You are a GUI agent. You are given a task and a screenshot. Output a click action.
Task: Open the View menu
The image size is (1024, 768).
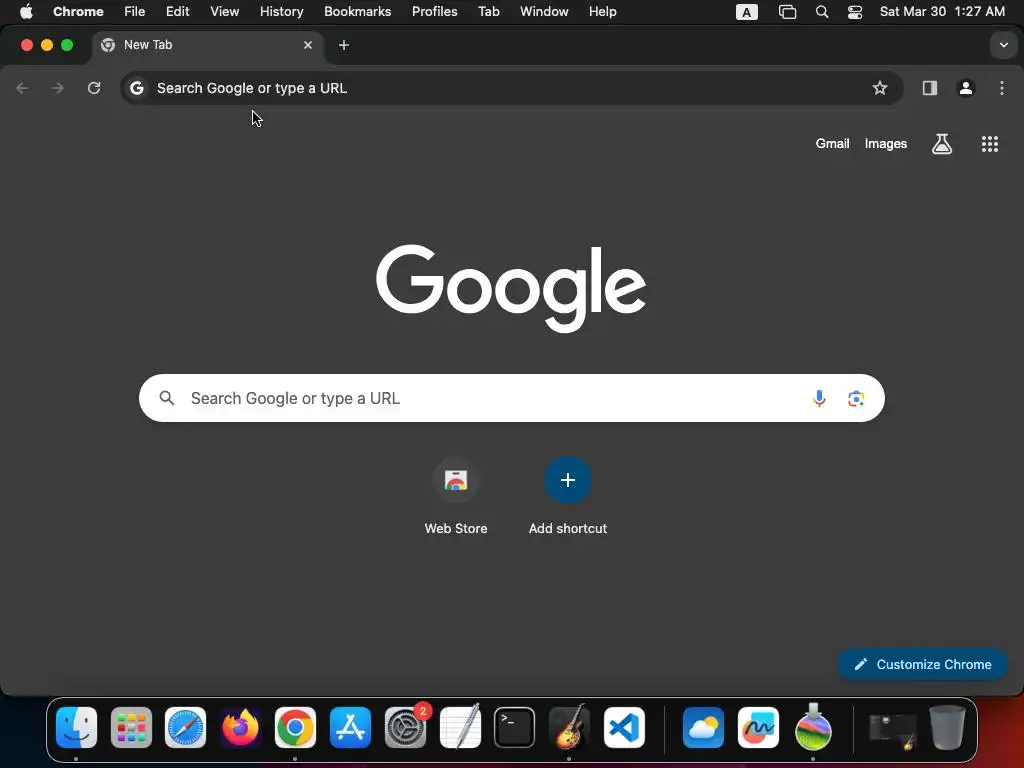(x=224, y=12)
